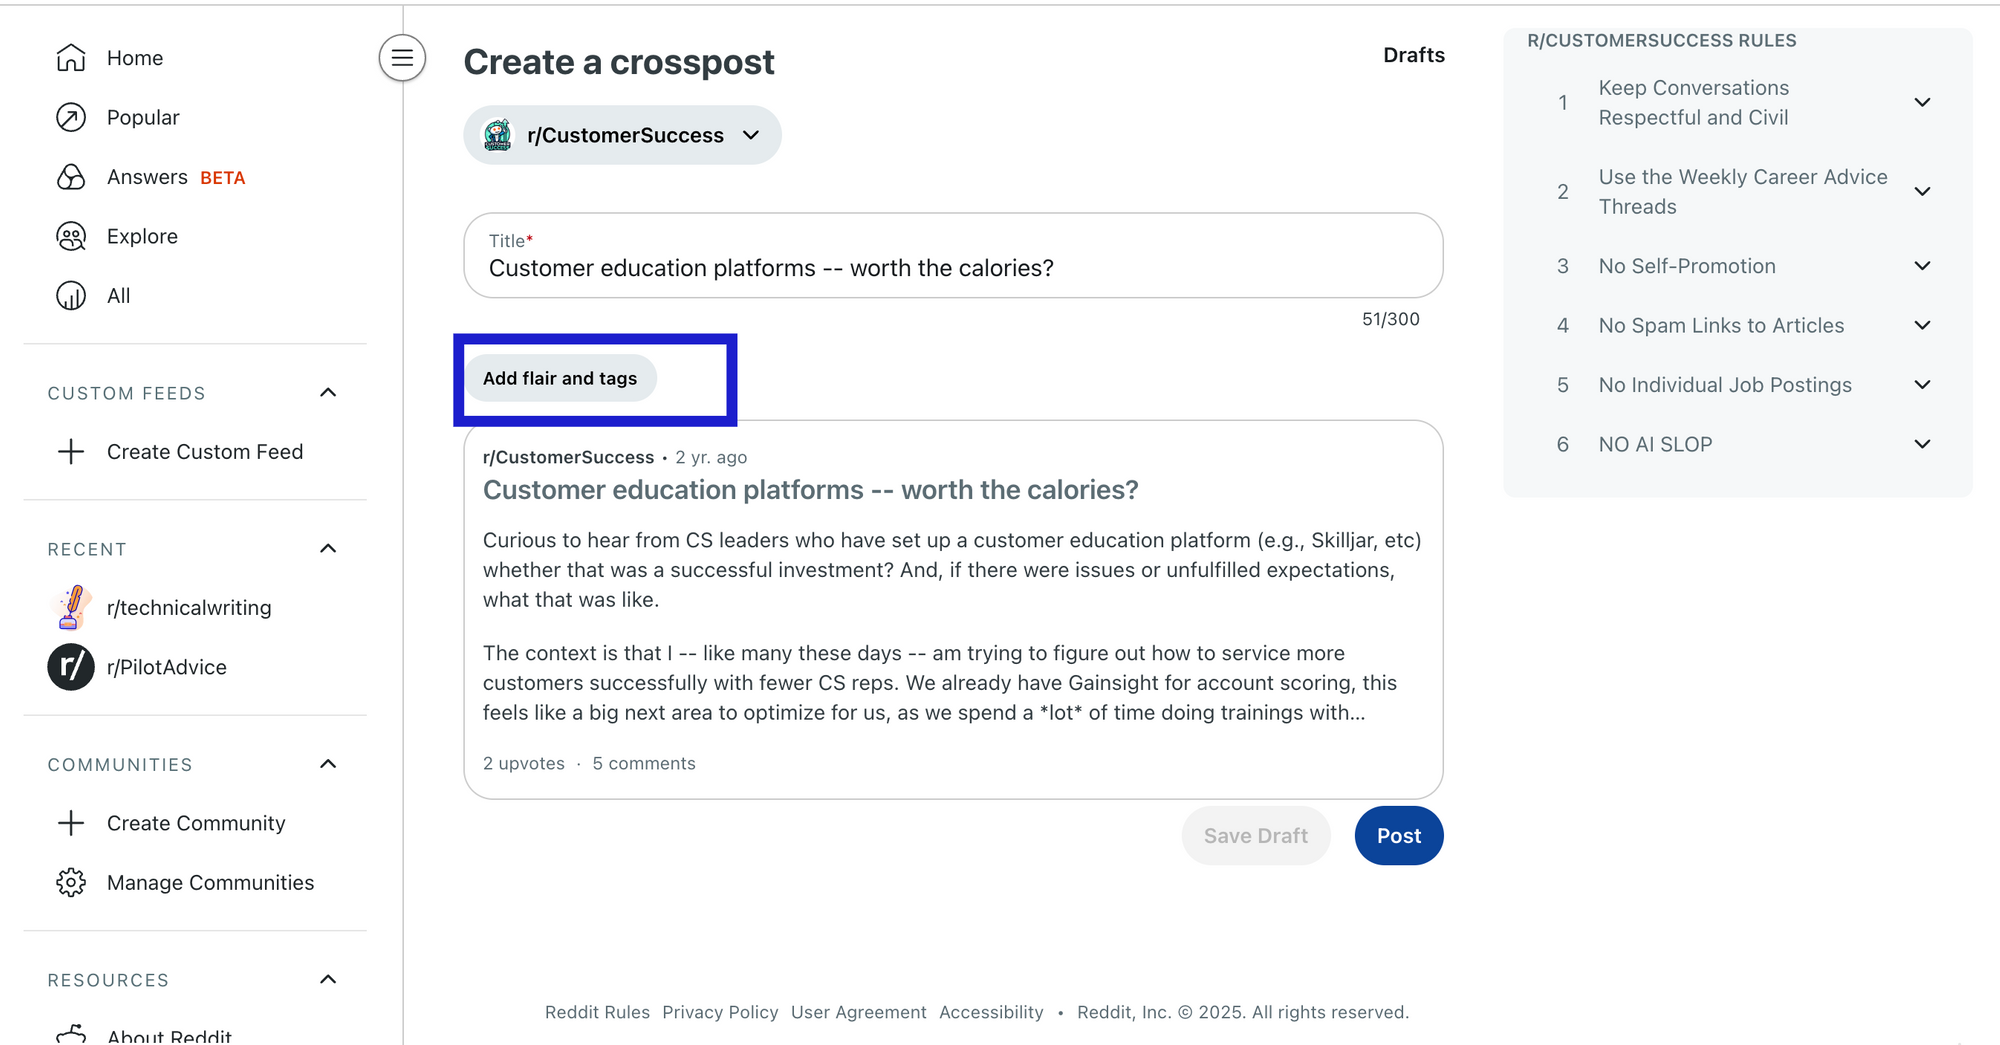Click About Reddit in the sidebar
The height and width of the screenshot is (1045, 2000).
point(168,1035)
